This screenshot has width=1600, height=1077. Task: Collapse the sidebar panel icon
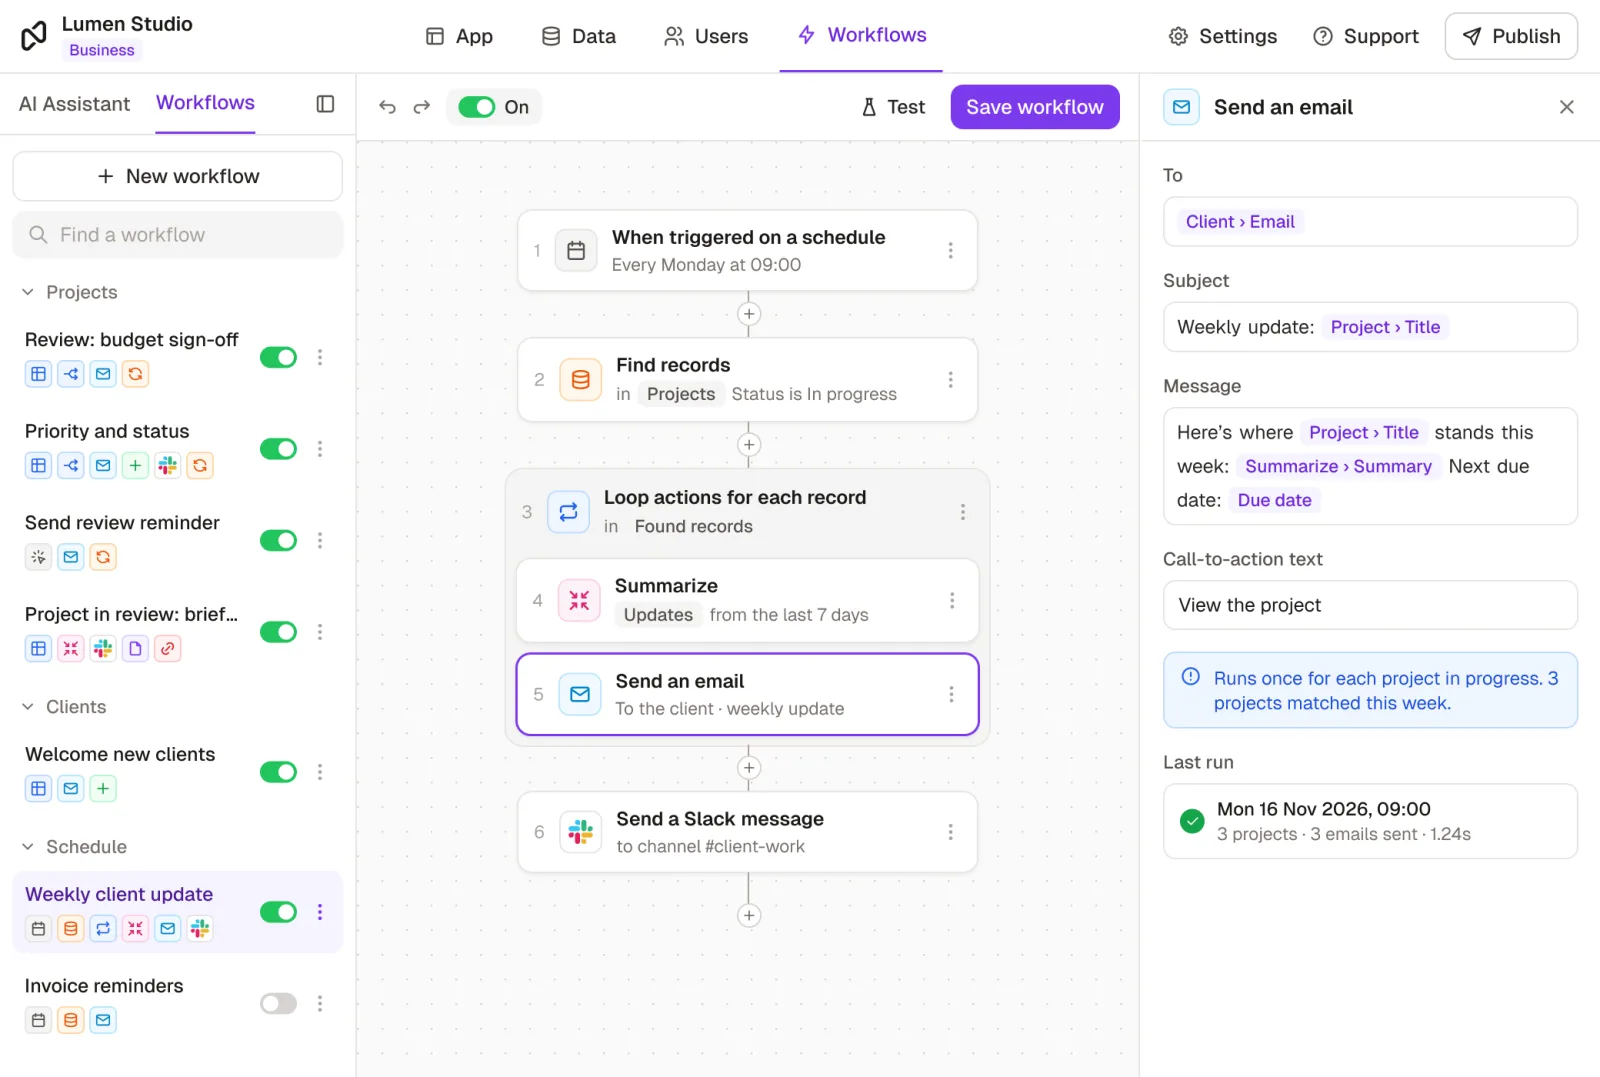tap(325, 104)
